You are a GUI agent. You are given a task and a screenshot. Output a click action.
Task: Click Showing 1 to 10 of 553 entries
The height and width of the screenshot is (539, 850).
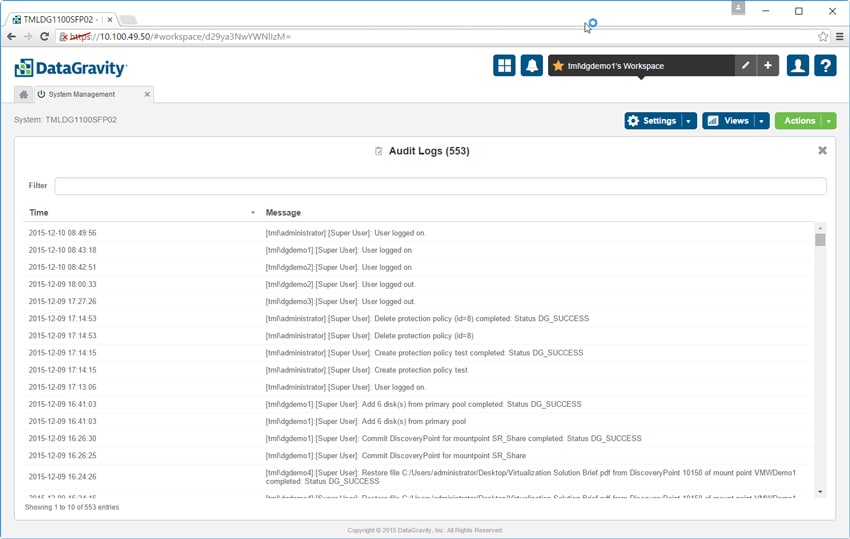pos(72,507)
